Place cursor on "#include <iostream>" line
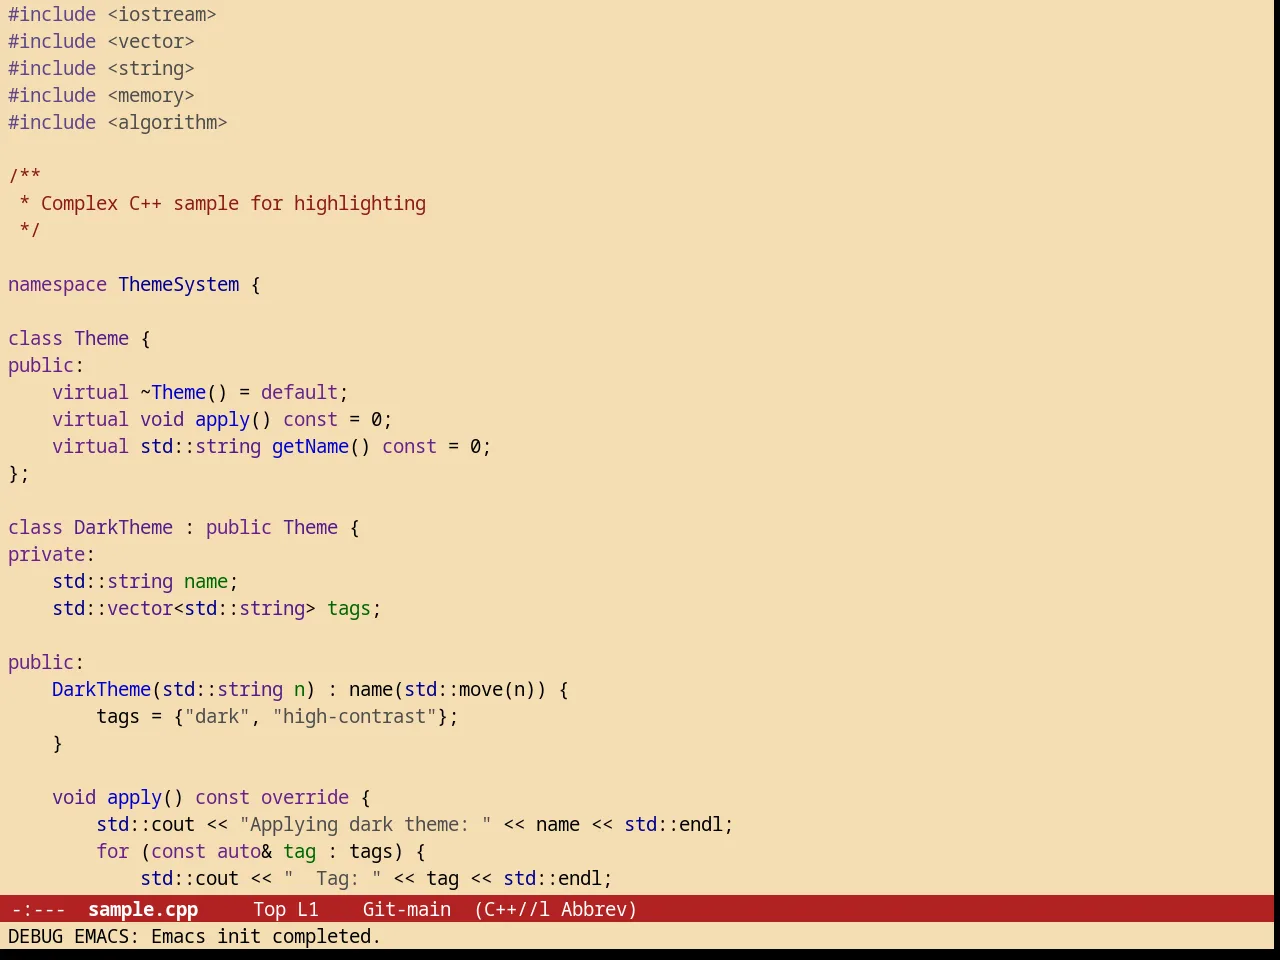 tap(112, 14)
